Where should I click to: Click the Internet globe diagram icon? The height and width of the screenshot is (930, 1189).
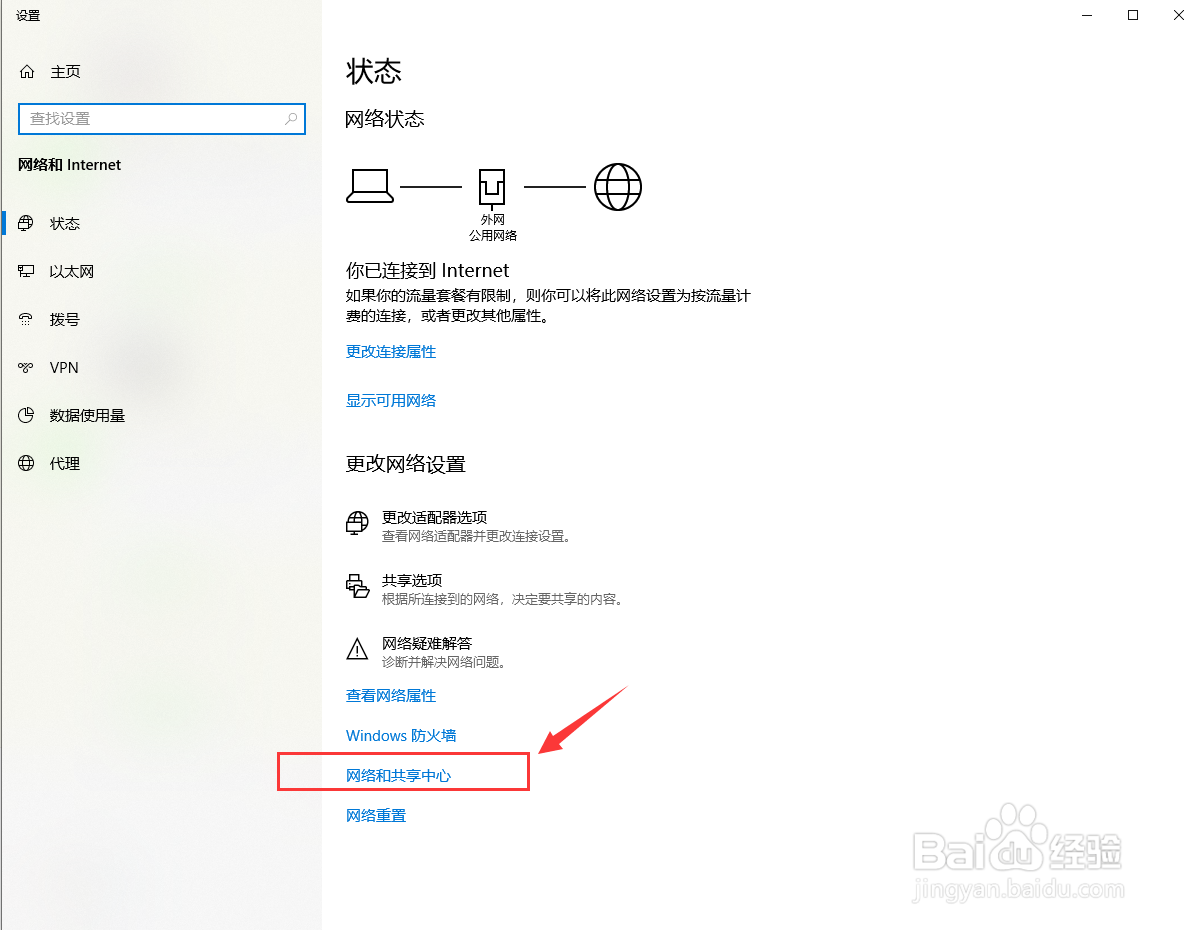tap(618, 187)
